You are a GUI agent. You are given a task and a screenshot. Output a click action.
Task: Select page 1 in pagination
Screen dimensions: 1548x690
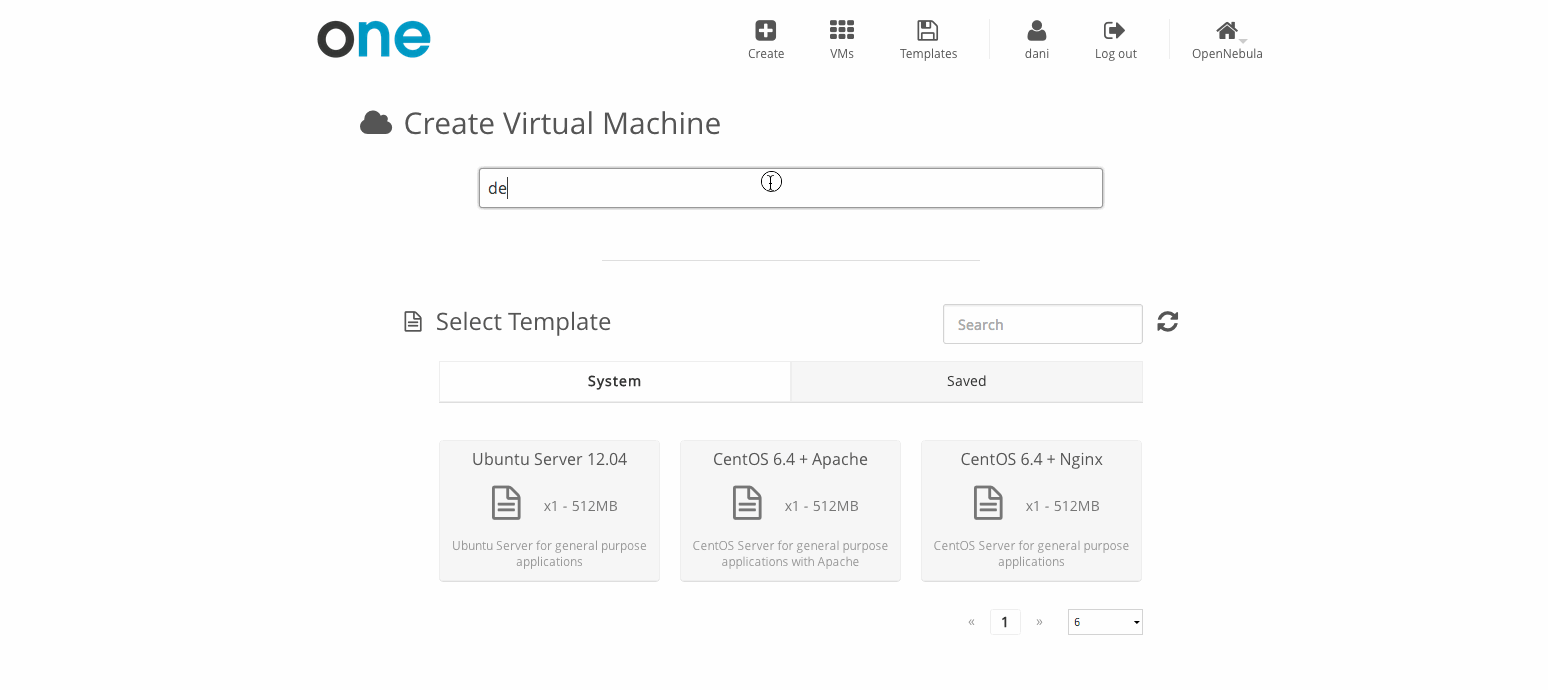click(x=1005, y=622)
